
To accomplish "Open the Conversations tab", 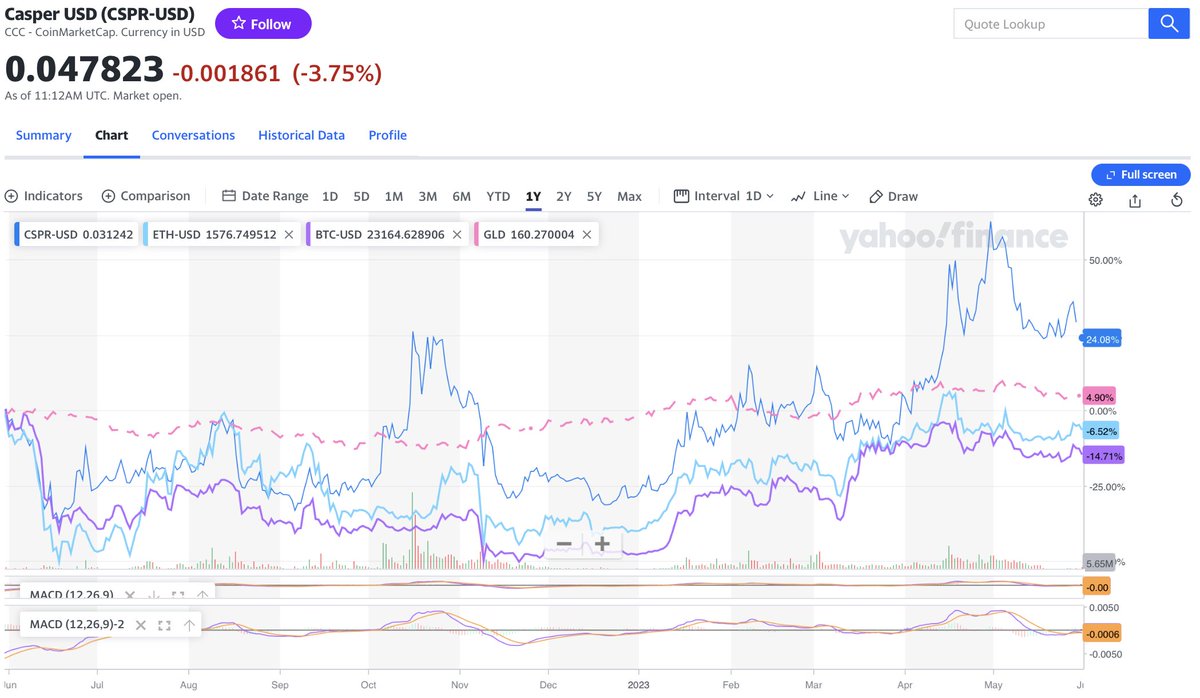I will pos(193,135).
